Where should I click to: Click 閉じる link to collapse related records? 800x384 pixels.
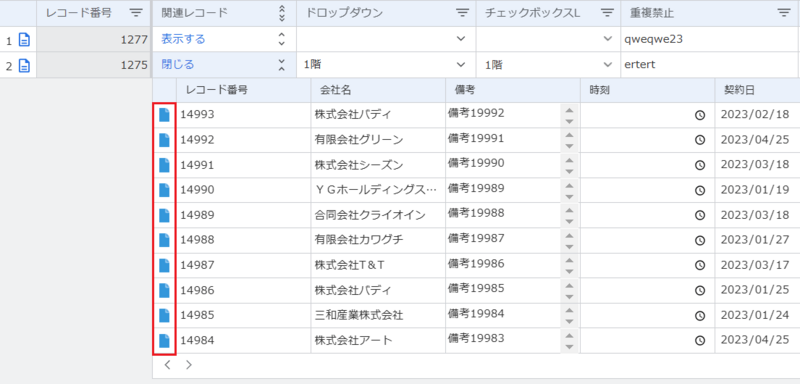click(x=178, y=65)
